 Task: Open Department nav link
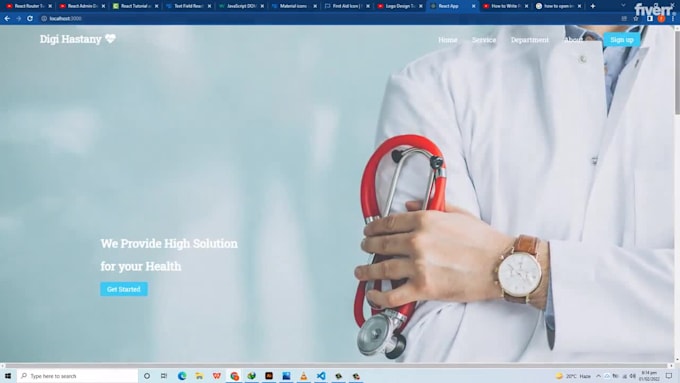point(530,40)
